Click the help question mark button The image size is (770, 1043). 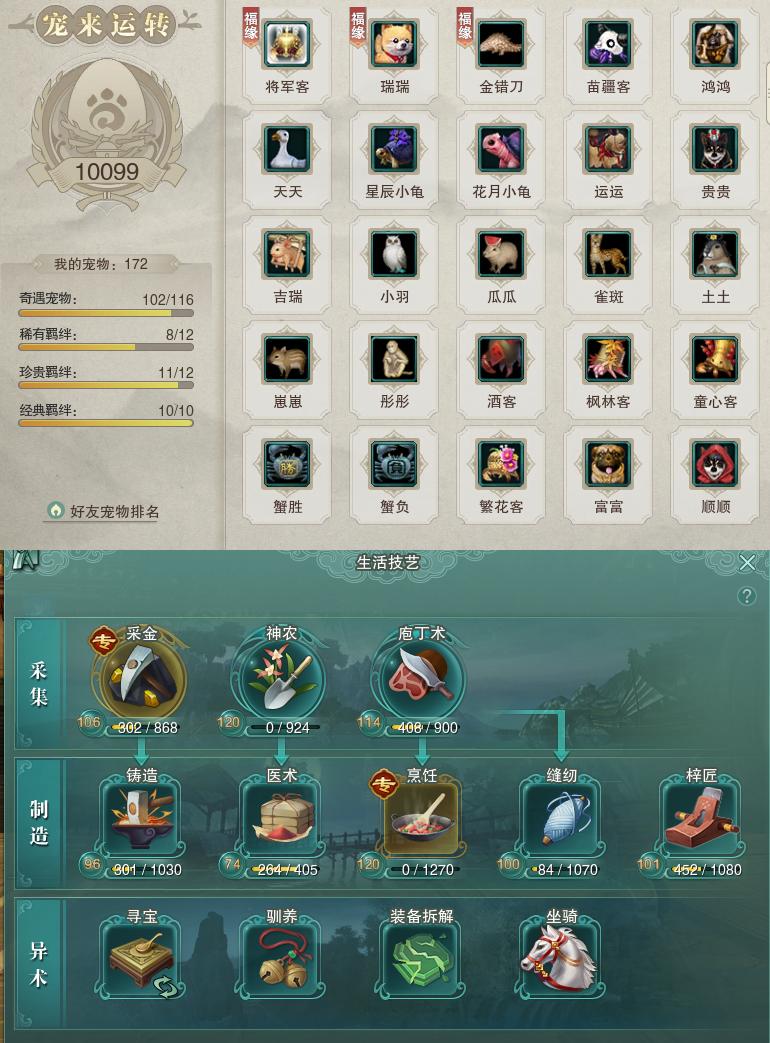tap(747, 596)
